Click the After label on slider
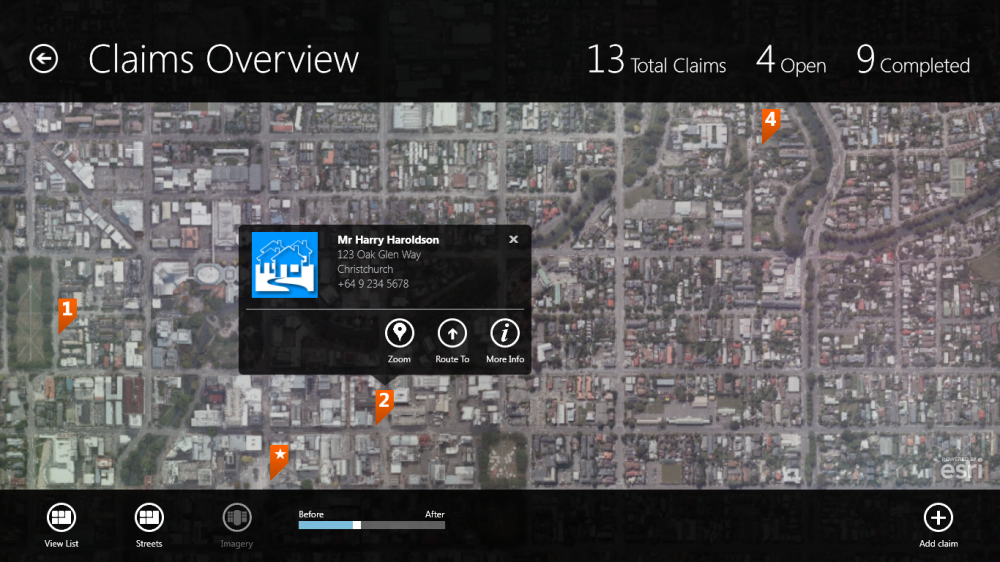Screen dimensions: 1000x562 tap(435, 514)
